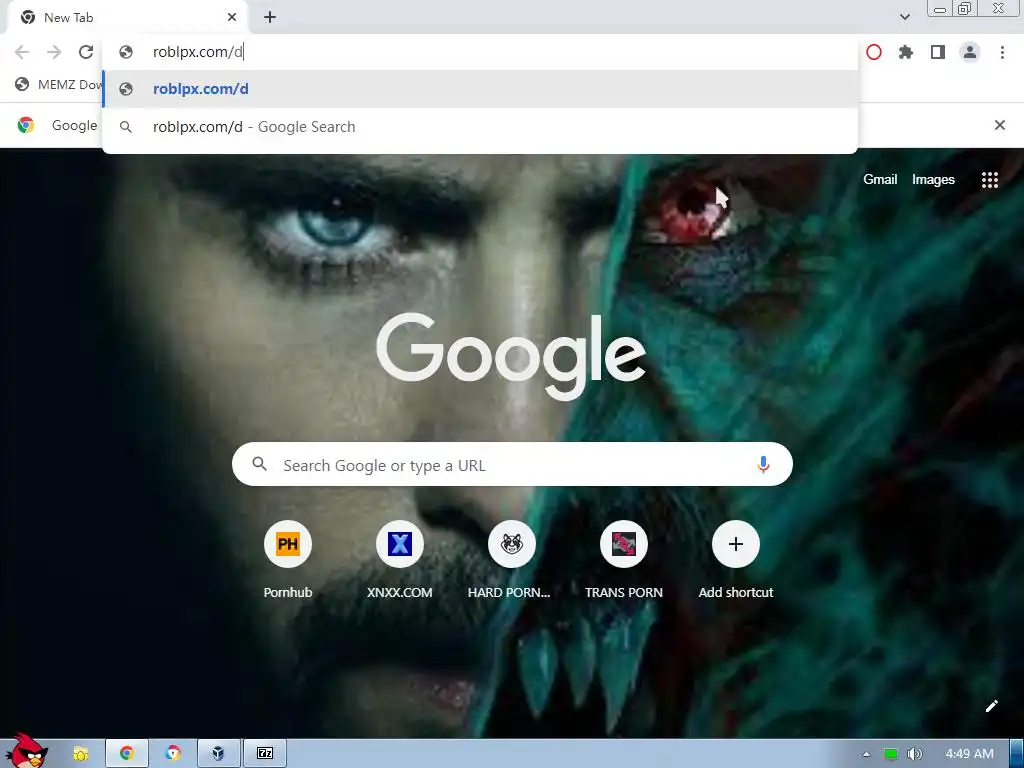1024x768 pixels.
Task: Open the Gmail link
Action: tap(880, 180)
